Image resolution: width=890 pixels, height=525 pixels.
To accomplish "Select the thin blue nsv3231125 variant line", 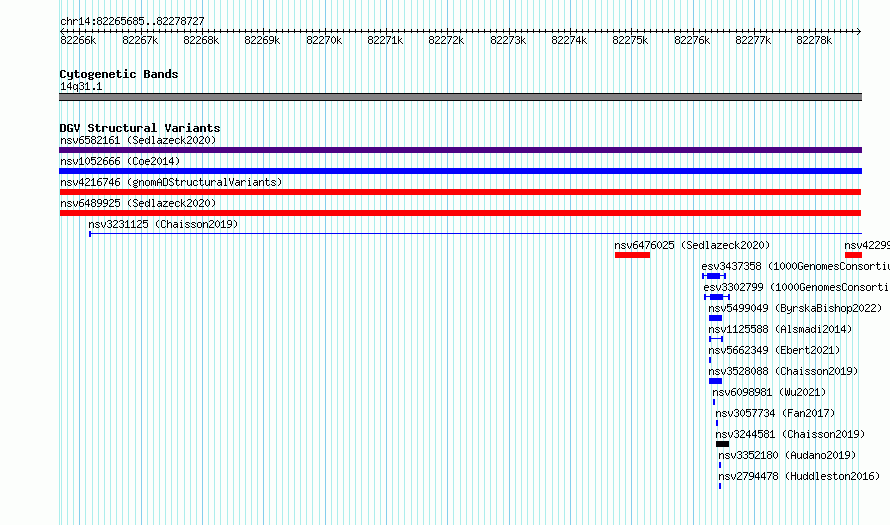I will click(x=475, y=234).
